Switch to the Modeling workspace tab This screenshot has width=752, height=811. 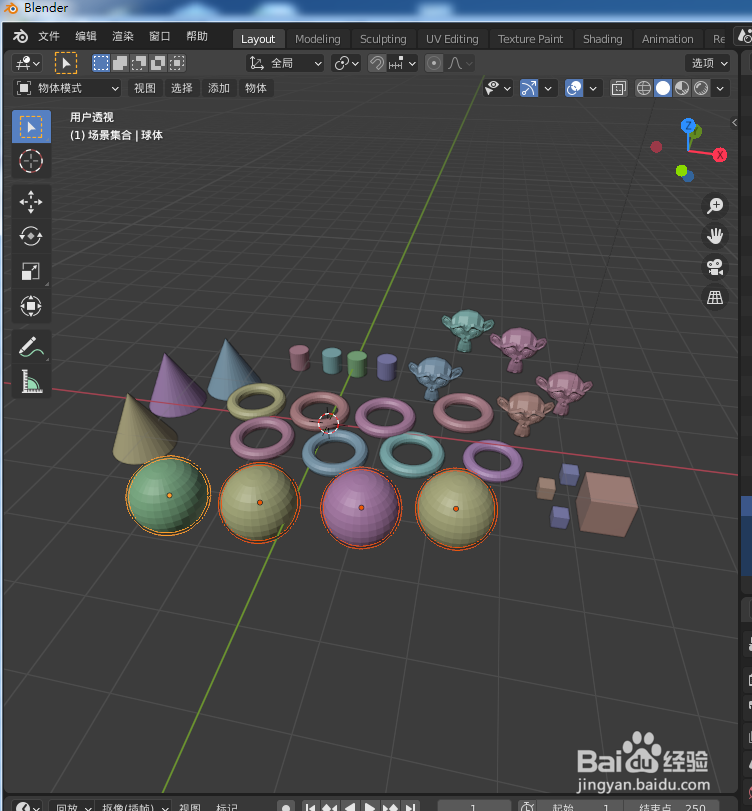tap(318, 39)
